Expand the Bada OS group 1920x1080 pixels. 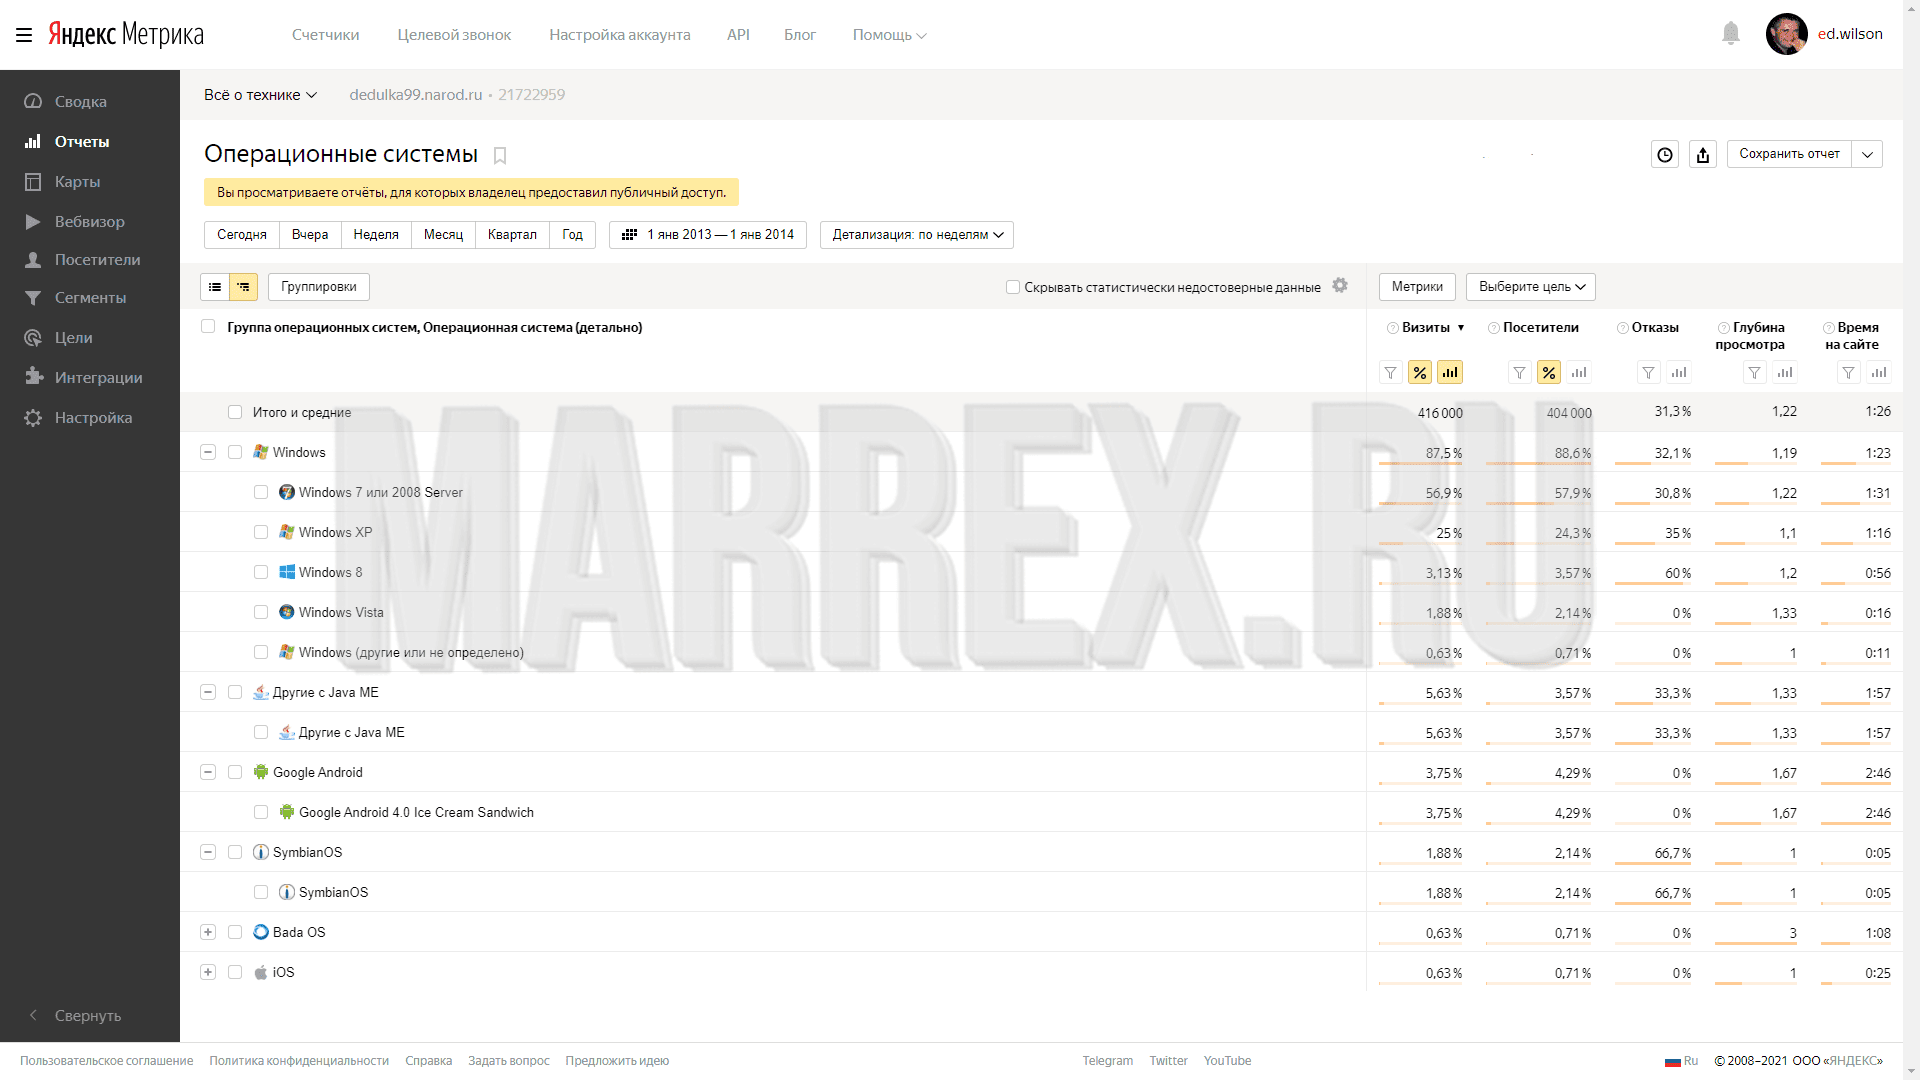click(208, 932)
